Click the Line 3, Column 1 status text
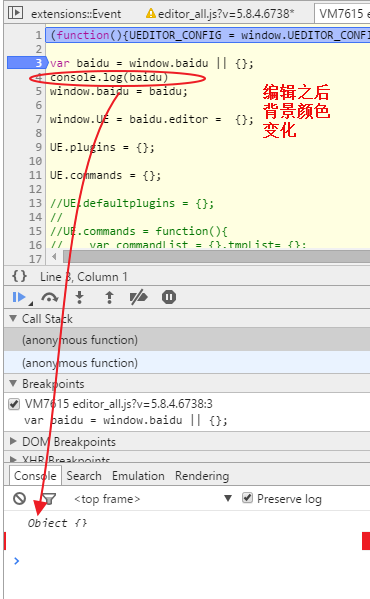 click(x=84, y=277)
